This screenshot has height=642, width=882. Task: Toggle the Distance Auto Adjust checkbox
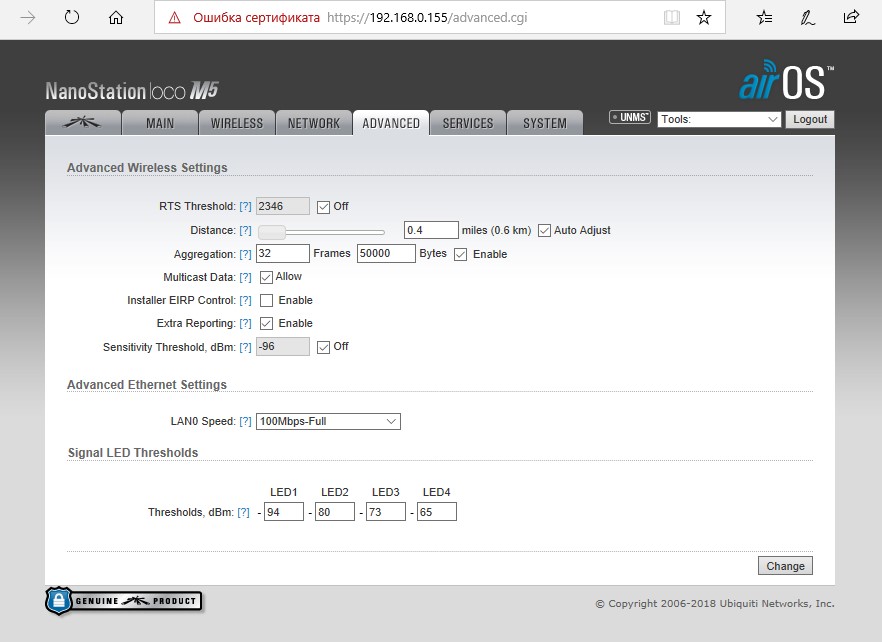point(544,231)
